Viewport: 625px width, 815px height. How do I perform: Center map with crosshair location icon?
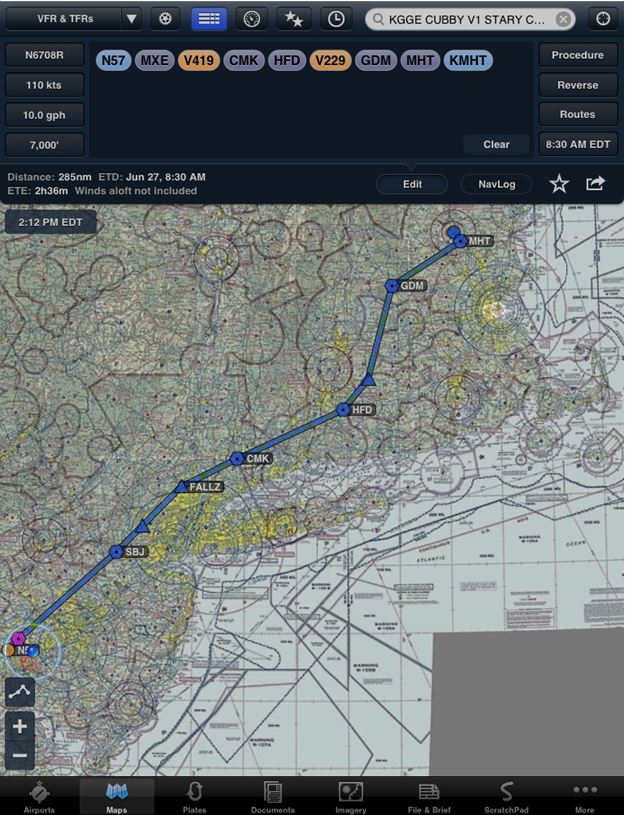(603, 19)
